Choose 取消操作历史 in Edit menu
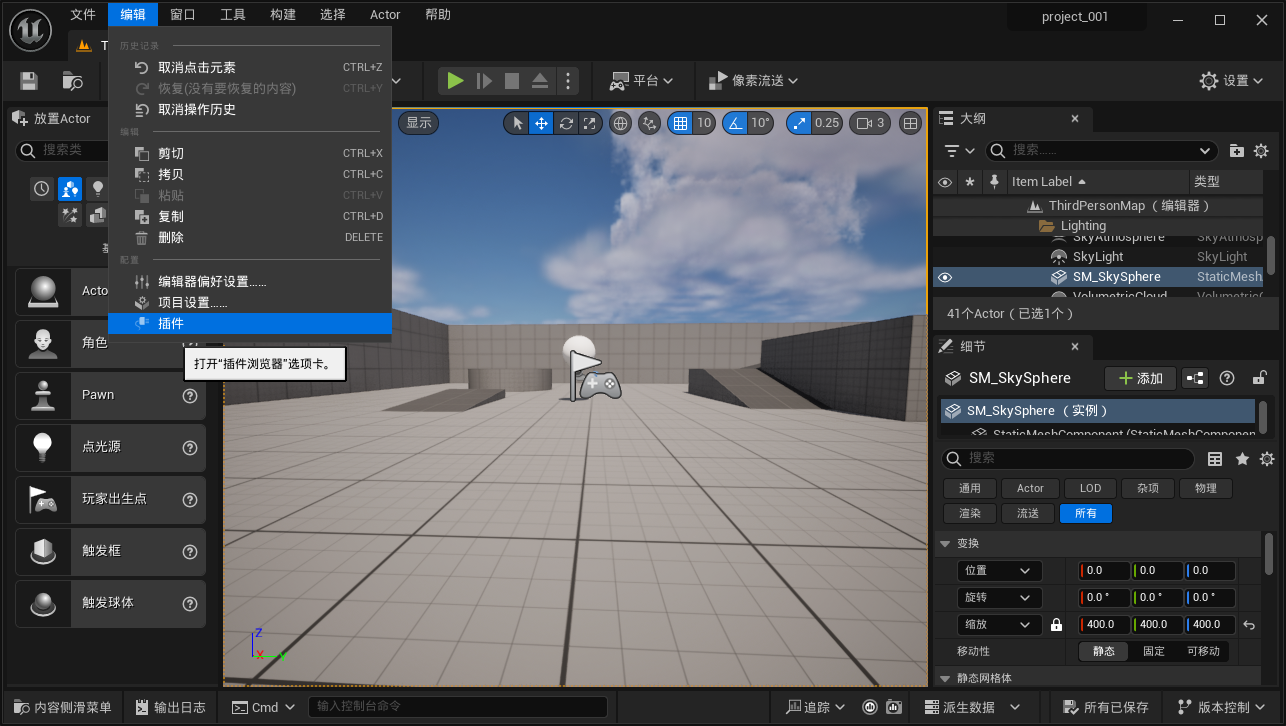 pos(250,109)
